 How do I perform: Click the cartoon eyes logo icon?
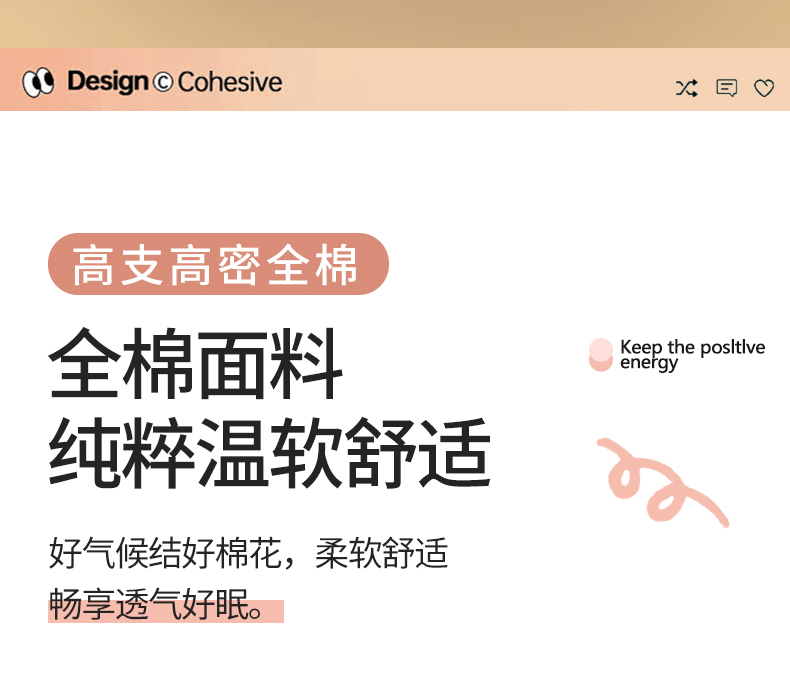tap(38, 82)
